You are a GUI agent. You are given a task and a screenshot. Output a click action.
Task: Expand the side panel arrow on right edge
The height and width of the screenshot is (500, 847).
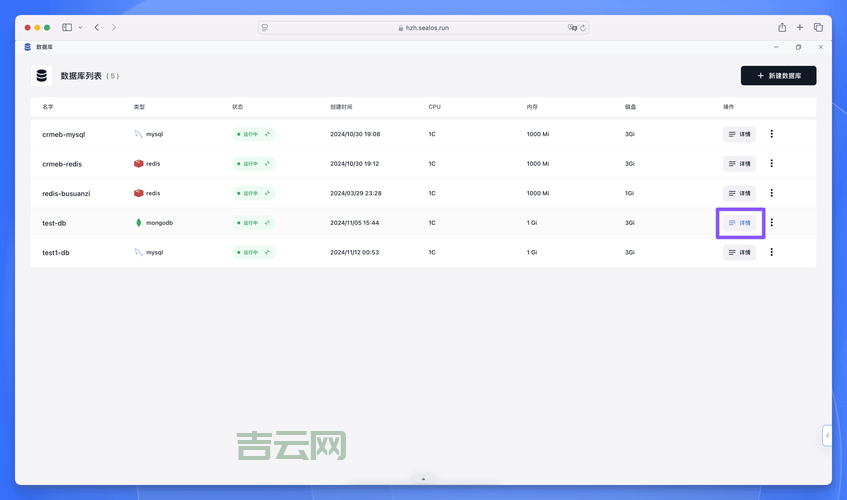point(827,435)
